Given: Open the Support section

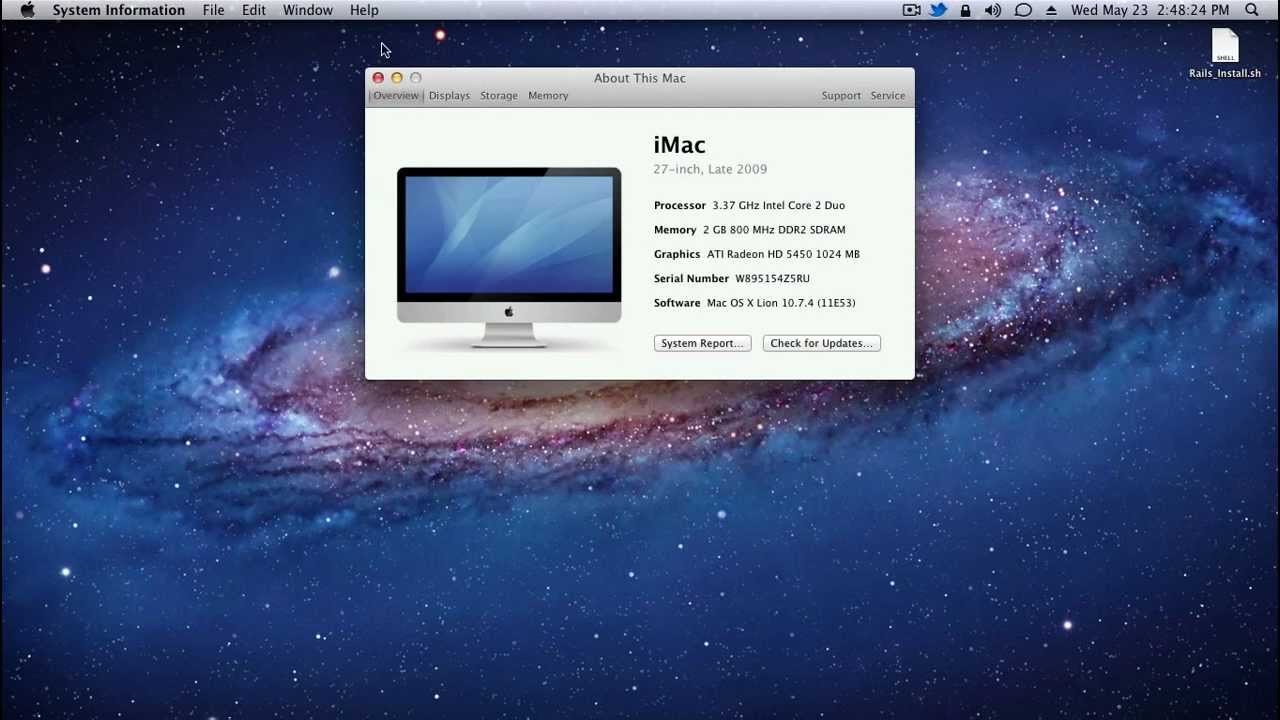Looking at the screenshot, I should pos(841,96).
